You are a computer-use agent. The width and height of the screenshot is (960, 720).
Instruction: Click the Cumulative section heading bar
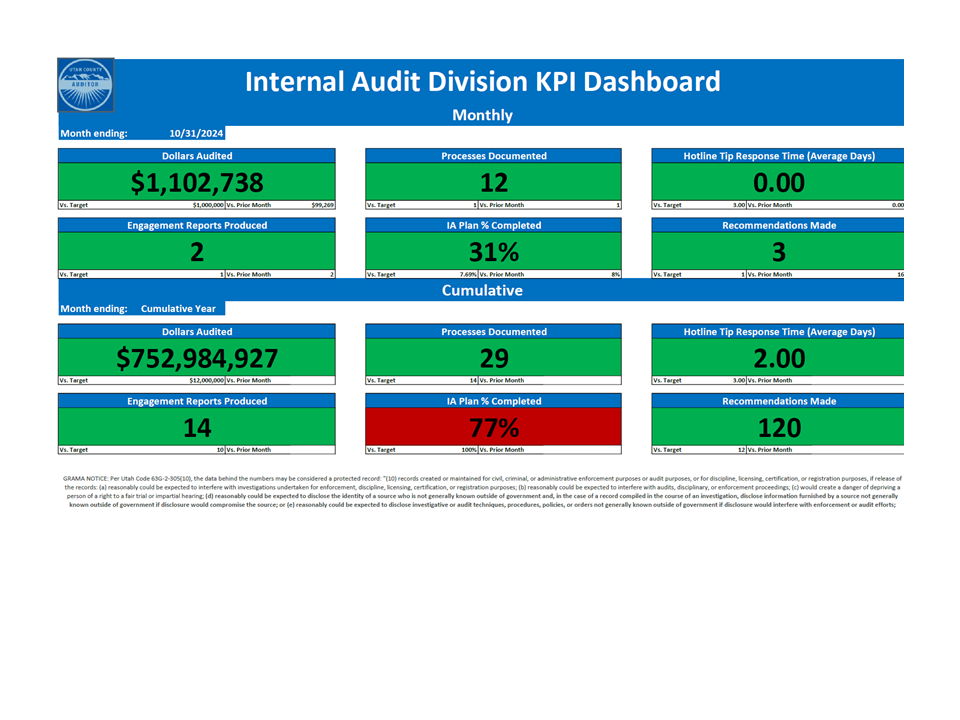point(482,290)
